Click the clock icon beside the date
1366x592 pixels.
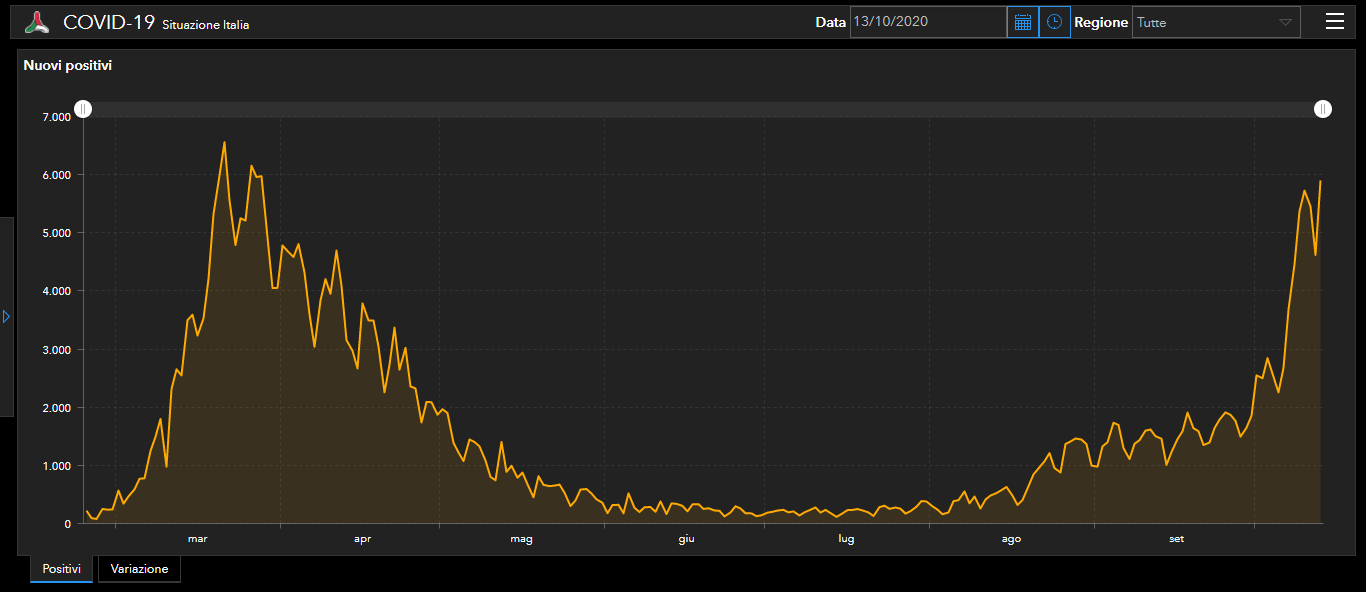(x=1054, y=22)
